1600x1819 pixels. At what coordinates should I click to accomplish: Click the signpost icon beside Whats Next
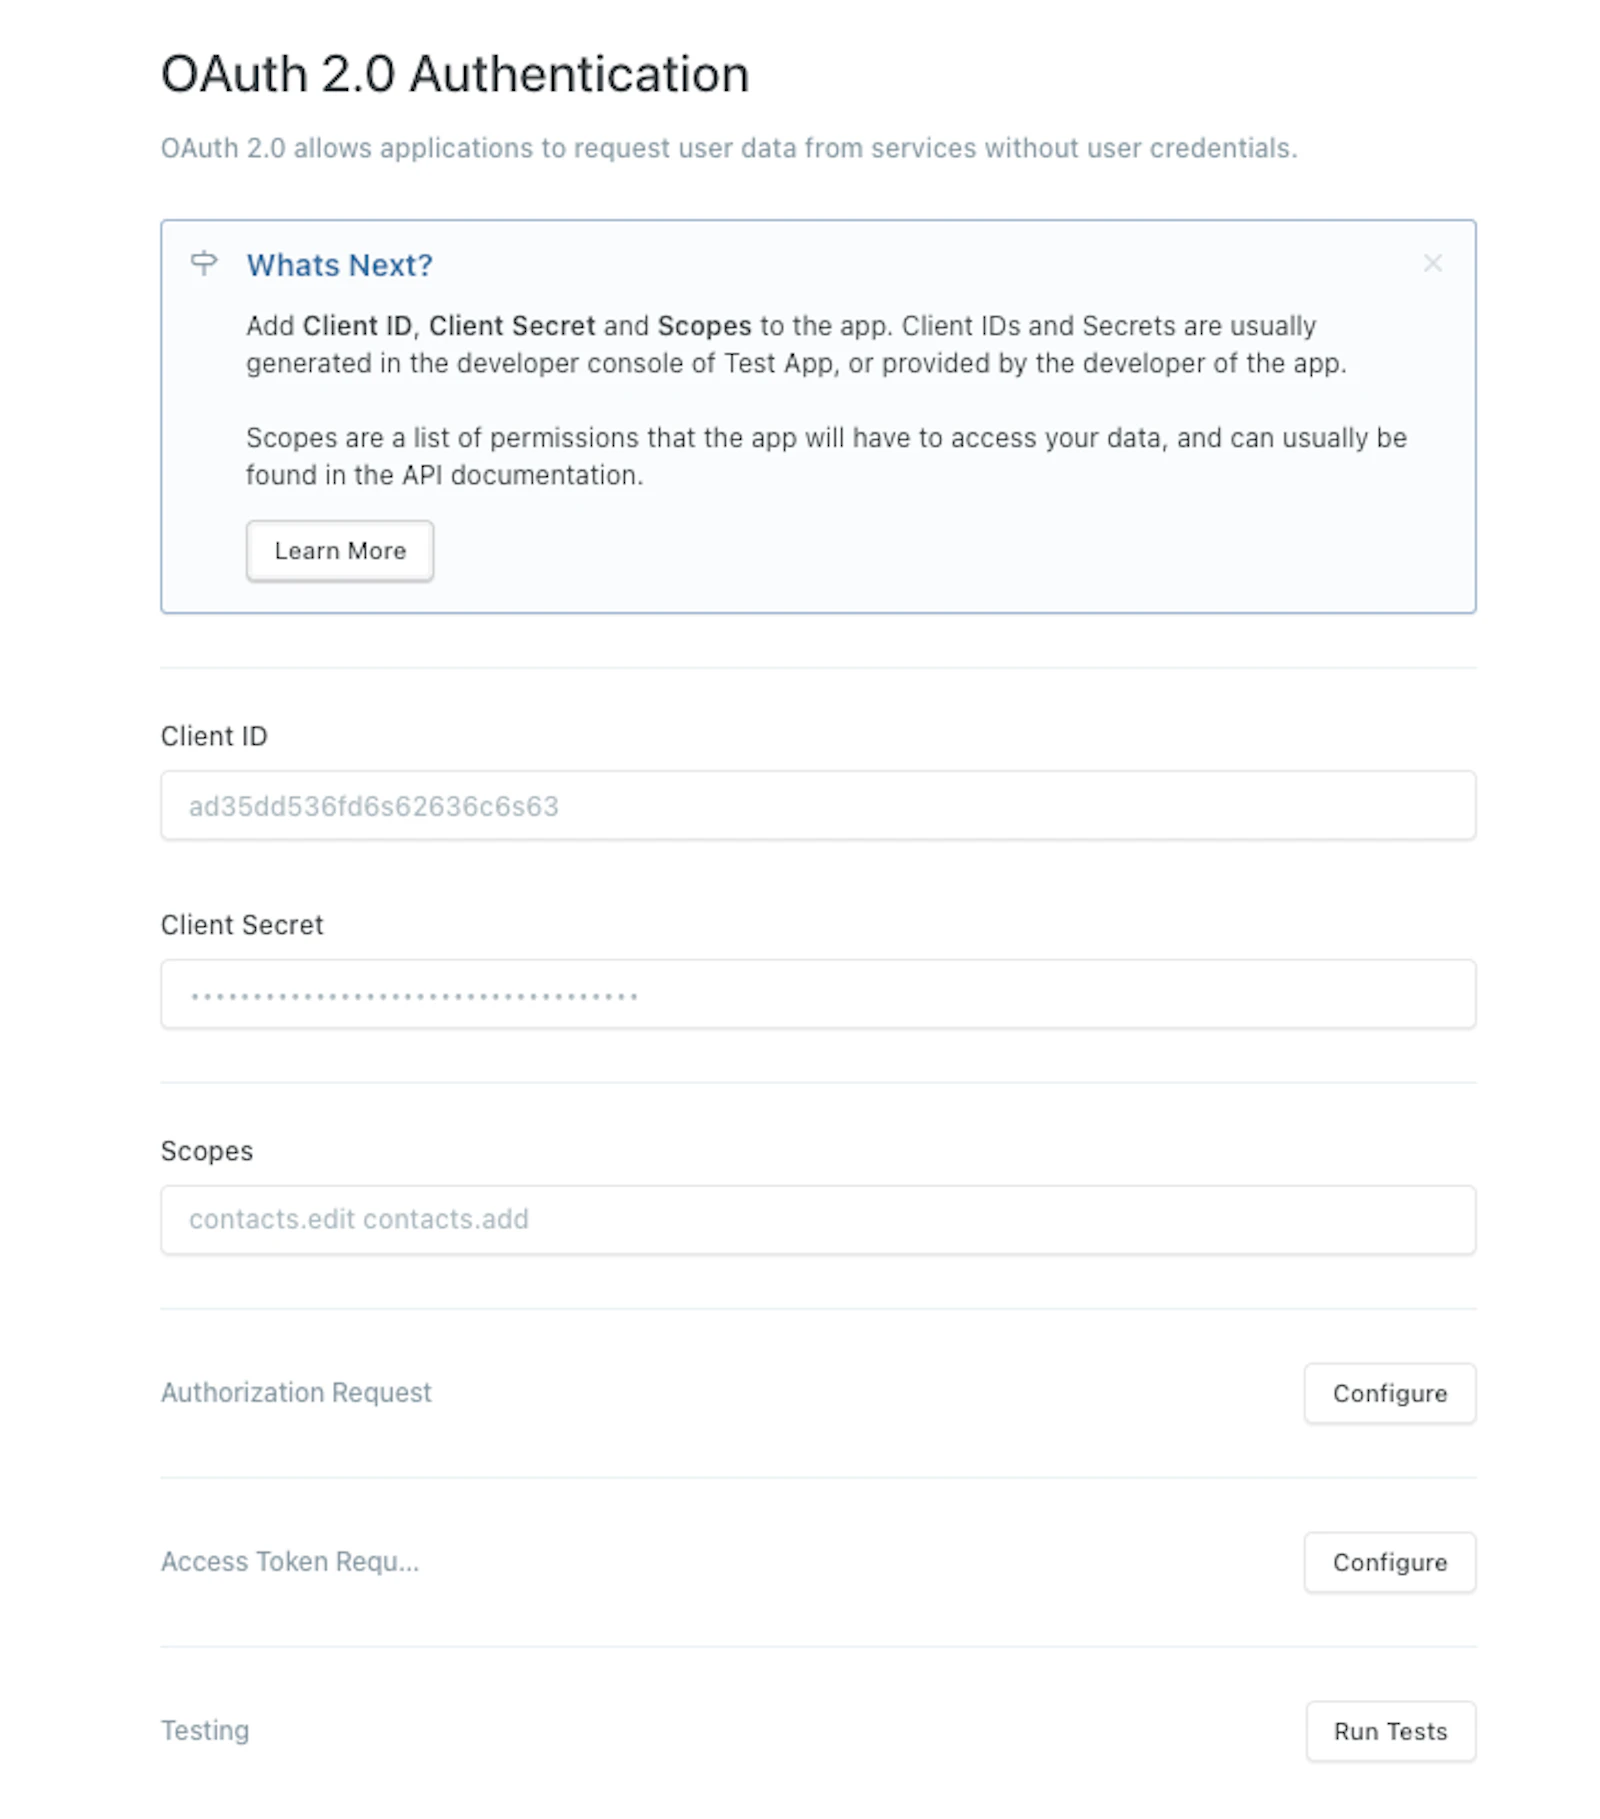point(203,263)
